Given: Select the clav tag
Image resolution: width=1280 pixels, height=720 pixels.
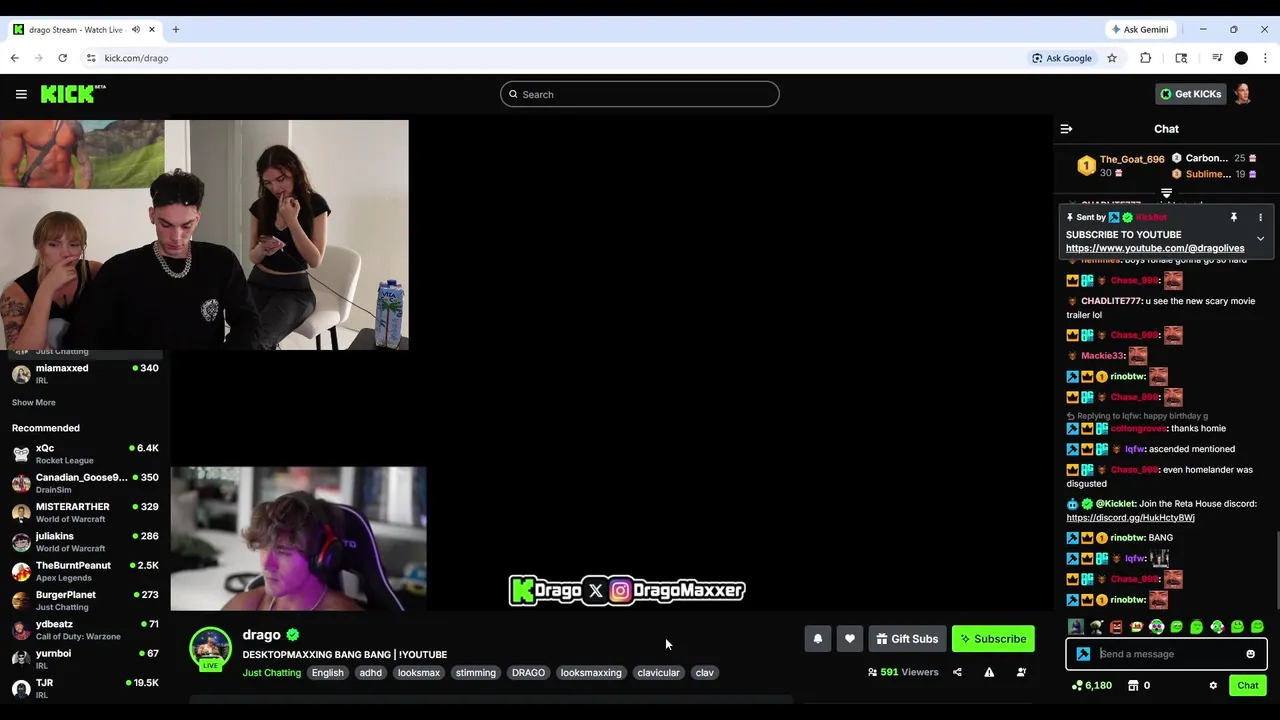Looking at the screenshot, I should click(705, 673).
